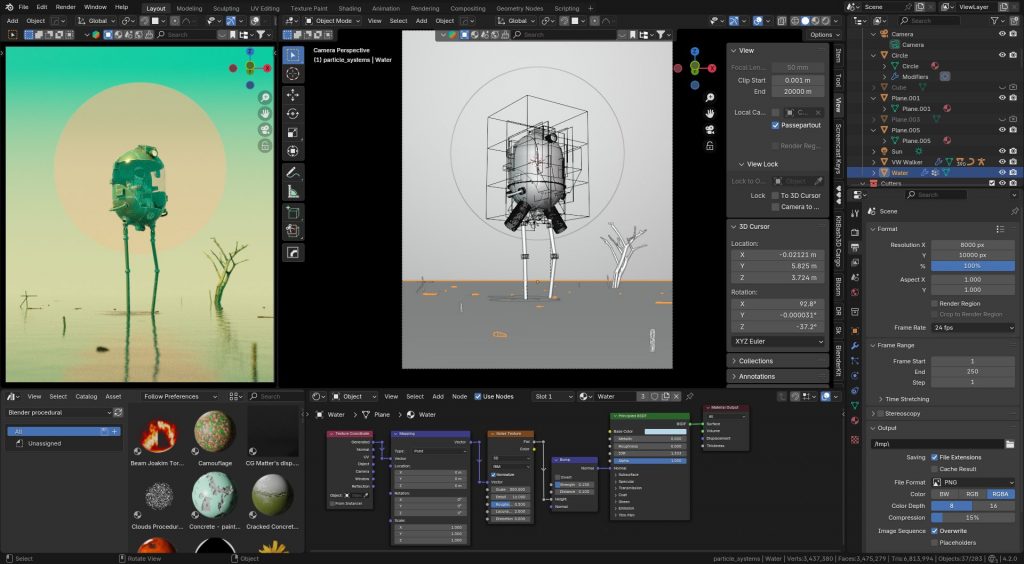Open the Options button in viewport header
The width and height of the screenshot is (1024, 564).
(824, 35)
